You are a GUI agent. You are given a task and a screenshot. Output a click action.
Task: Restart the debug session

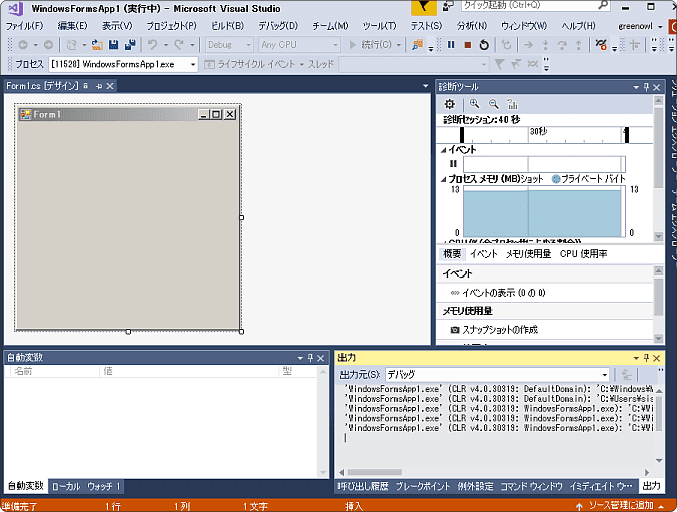click(484, 44)
